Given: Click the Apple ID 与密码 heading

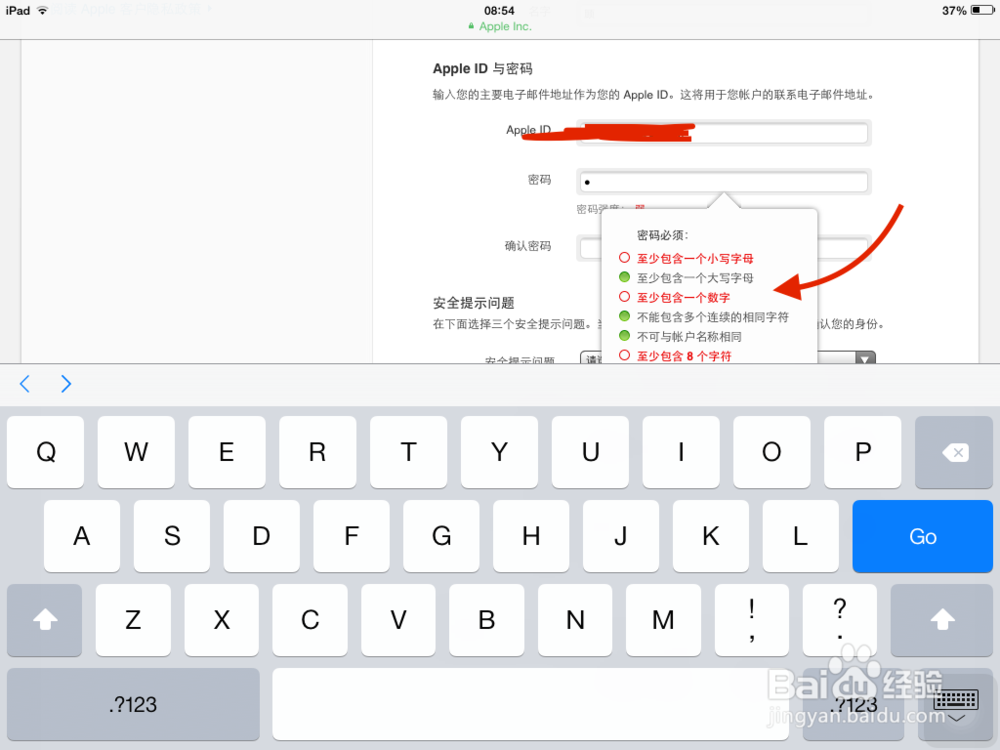Looking at the screenshot, I should [482, 68].
